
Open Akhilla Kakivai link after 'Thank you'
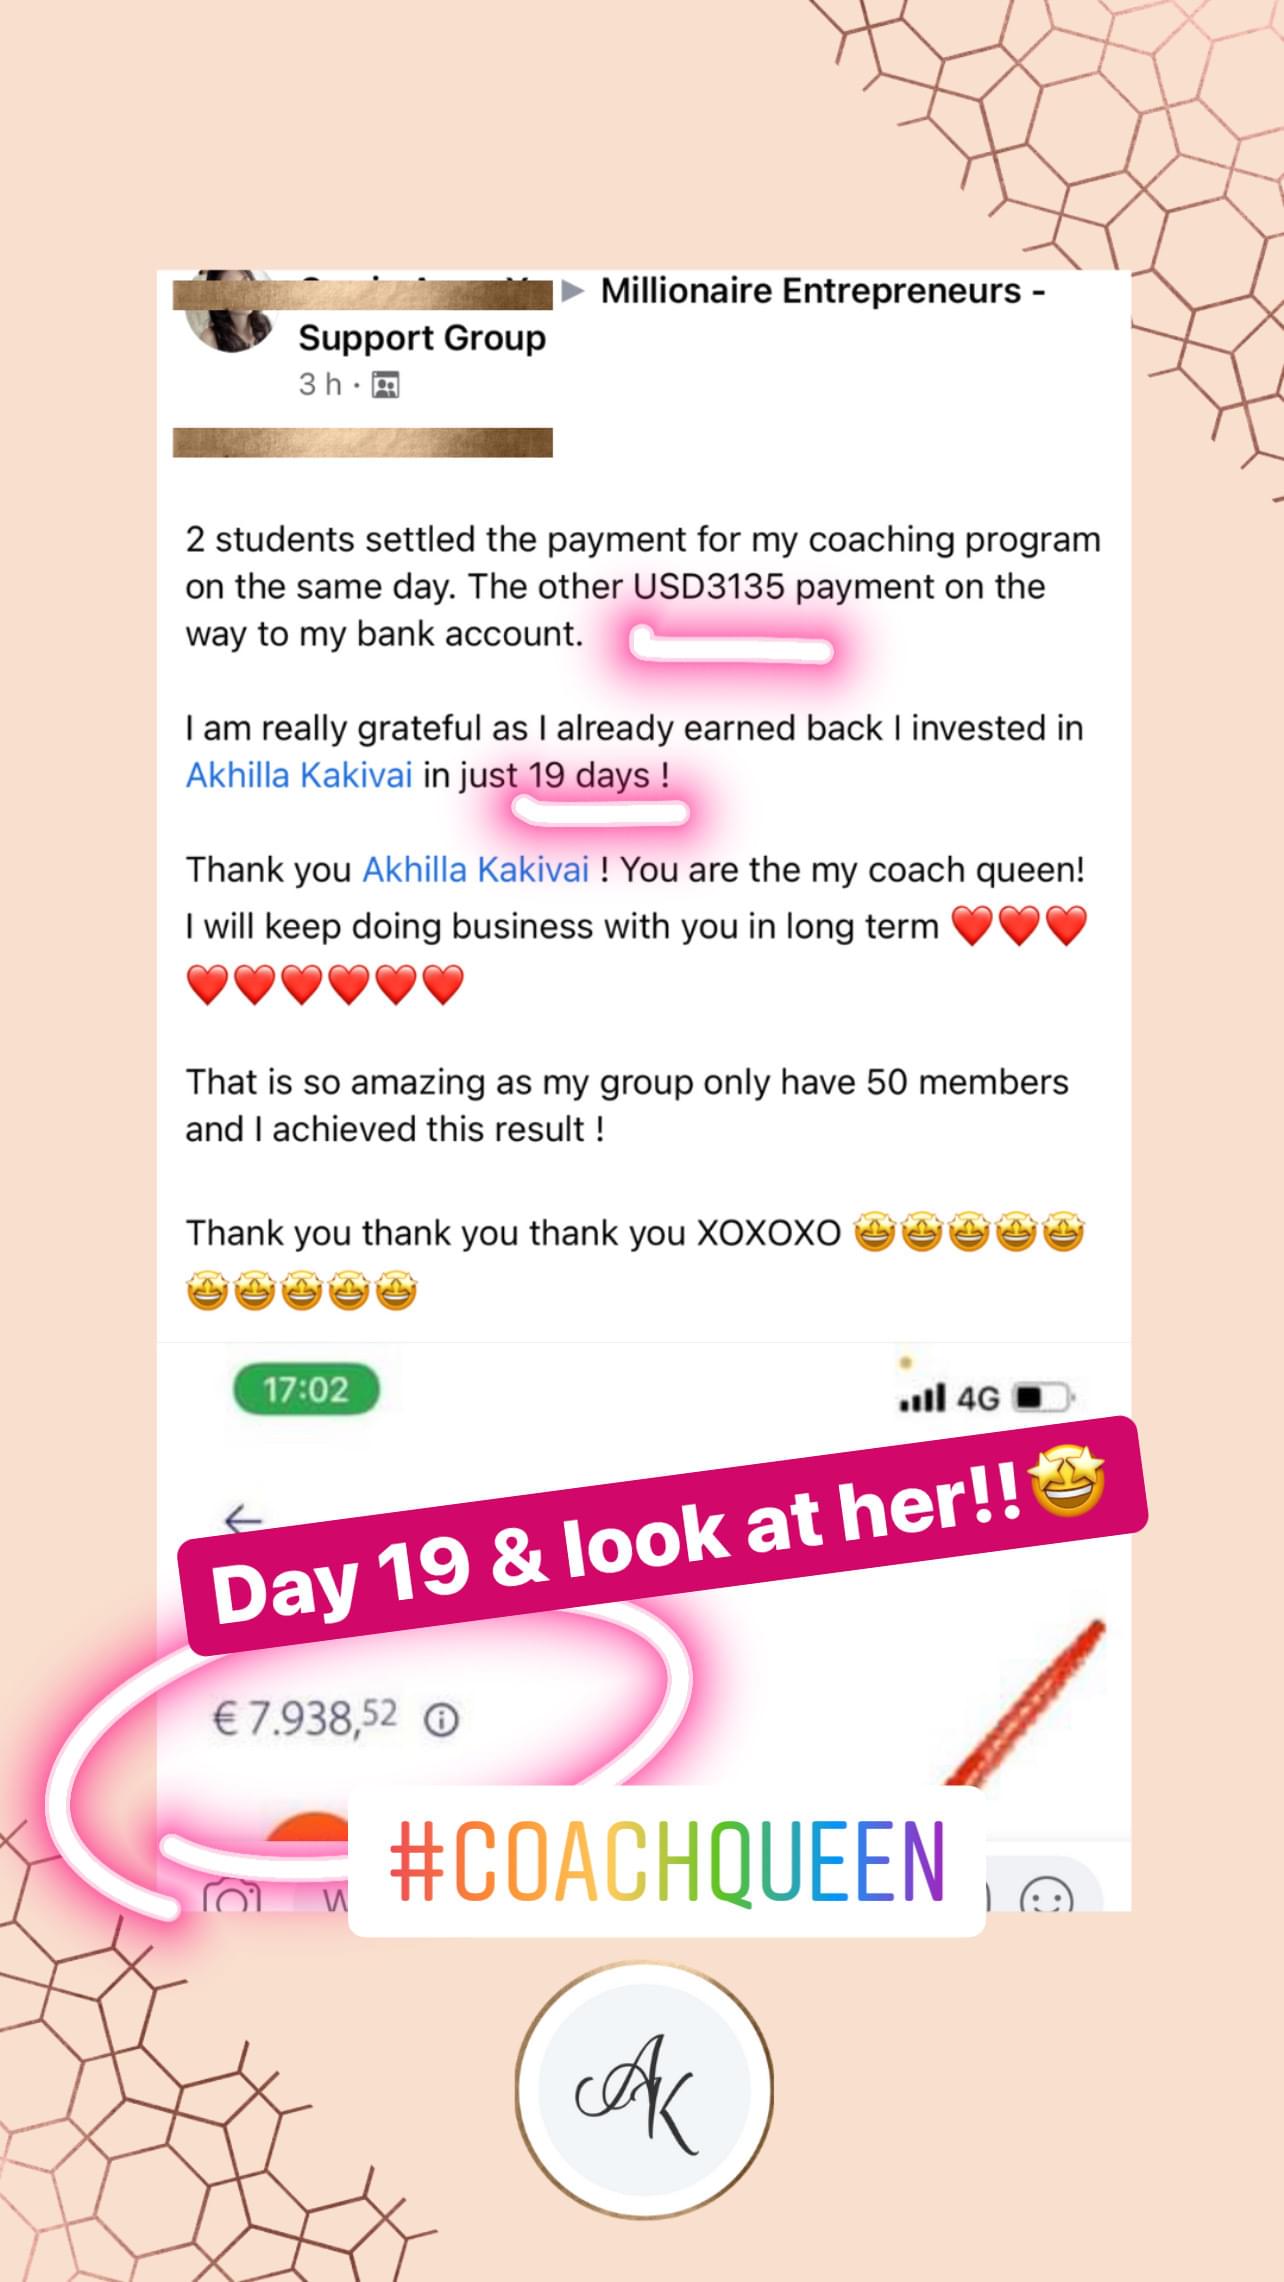(x=475, y=869)
